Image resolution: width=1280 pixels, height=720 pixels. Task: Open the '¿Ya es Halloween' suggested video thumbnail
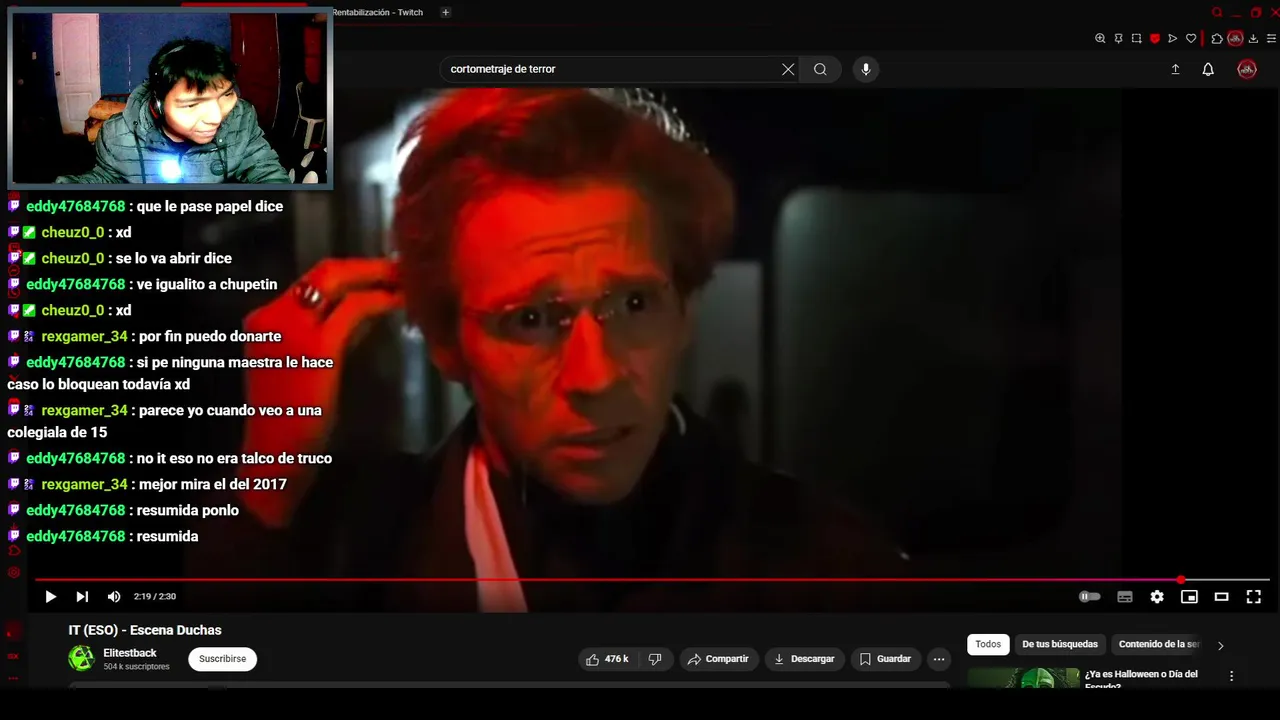(1023, 679)
